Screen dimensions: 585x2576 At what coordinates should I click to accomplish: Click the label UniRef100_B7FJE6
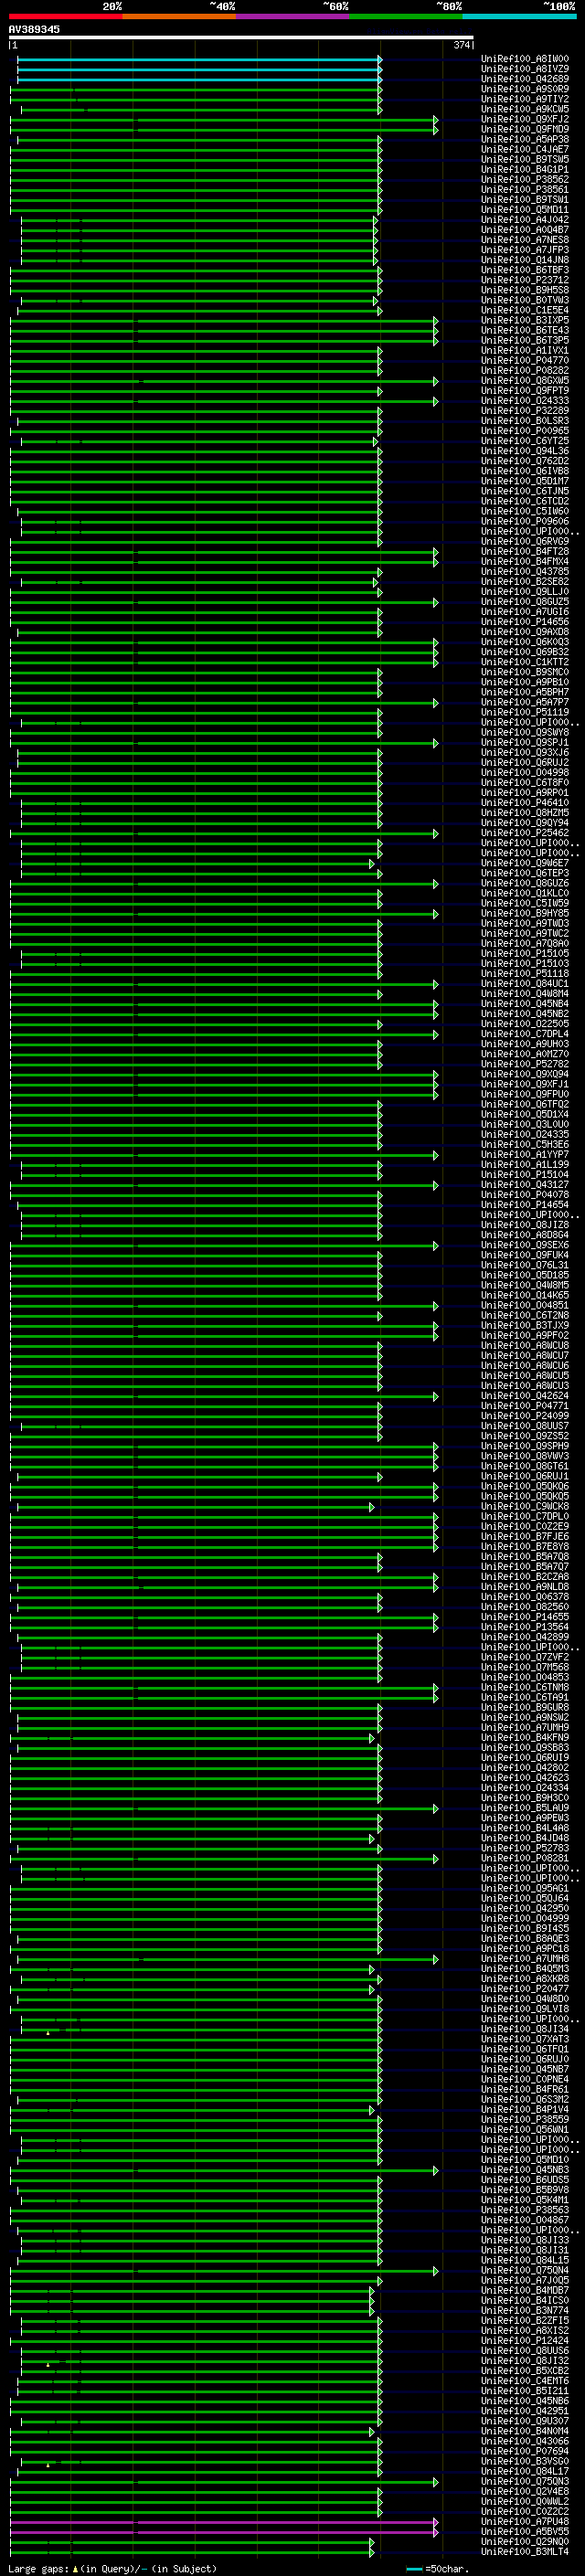coord(525,1536)
